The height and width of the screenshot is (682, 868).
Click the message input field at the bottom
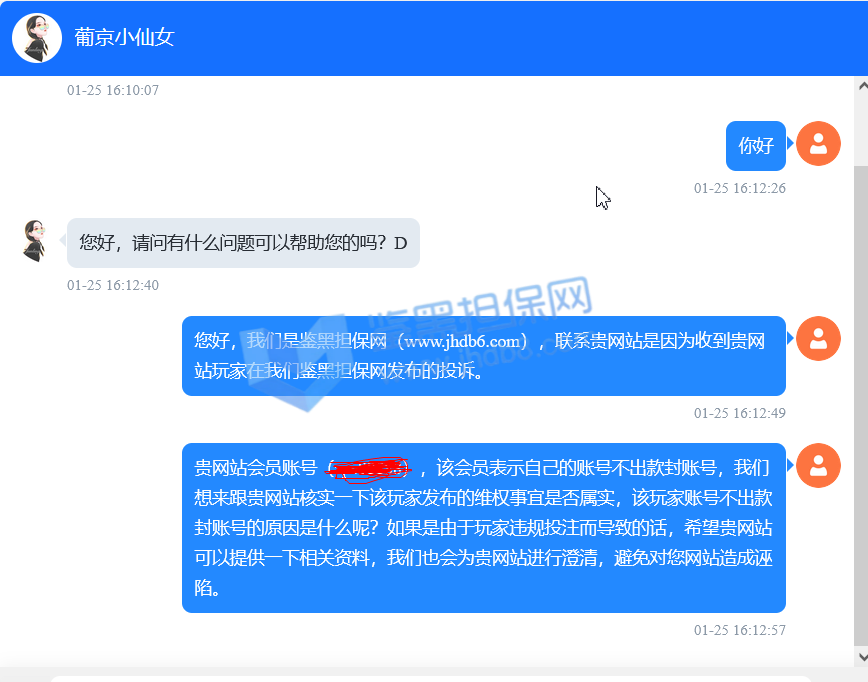pyautogui.click(x=432, y=679)
